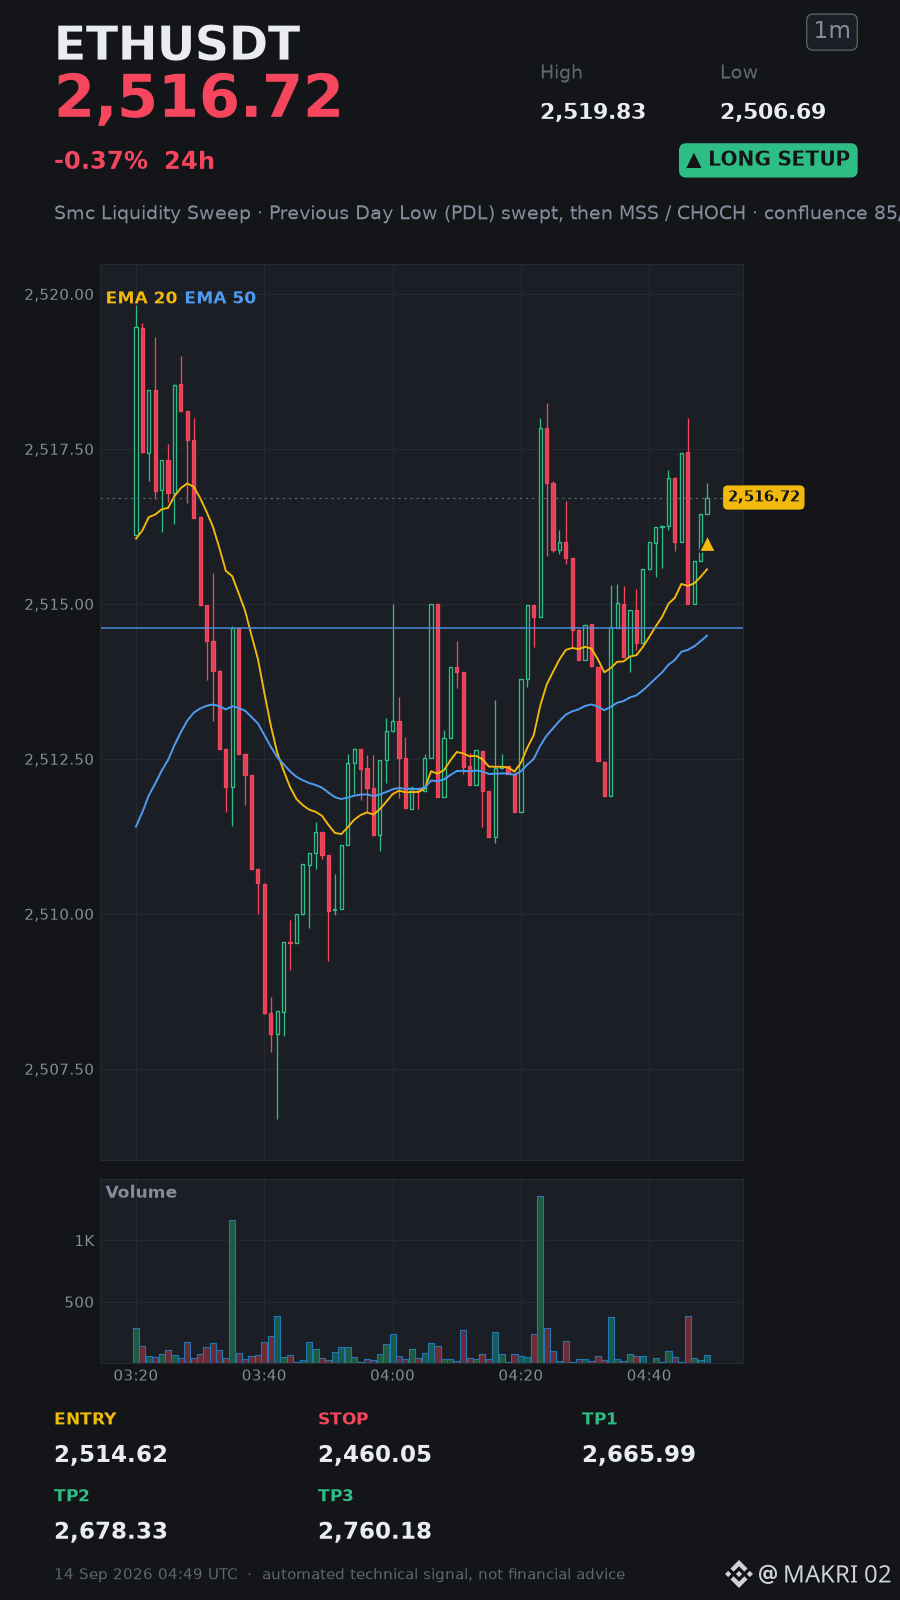This screenshot has height=1600, width=900.
Task: Click the yellow 2,516.72 price tag
Action: point(764,497)
